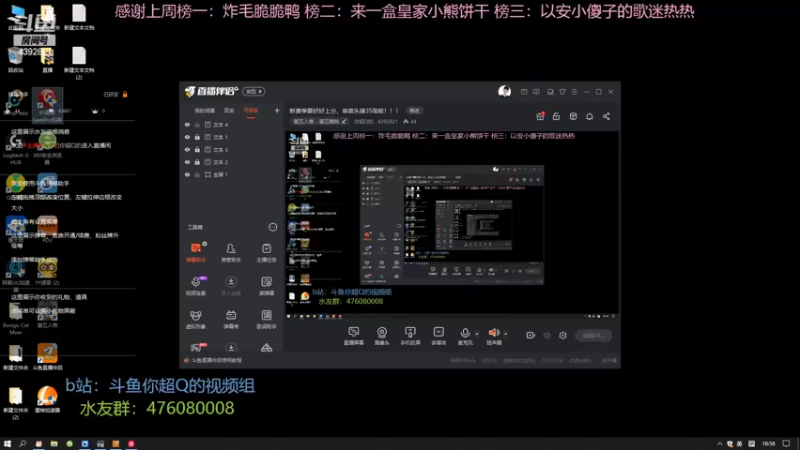This screenshot has width=800, height=450.
Task: Open the 房管助手 tool
Action: click(x=231, y=252)
